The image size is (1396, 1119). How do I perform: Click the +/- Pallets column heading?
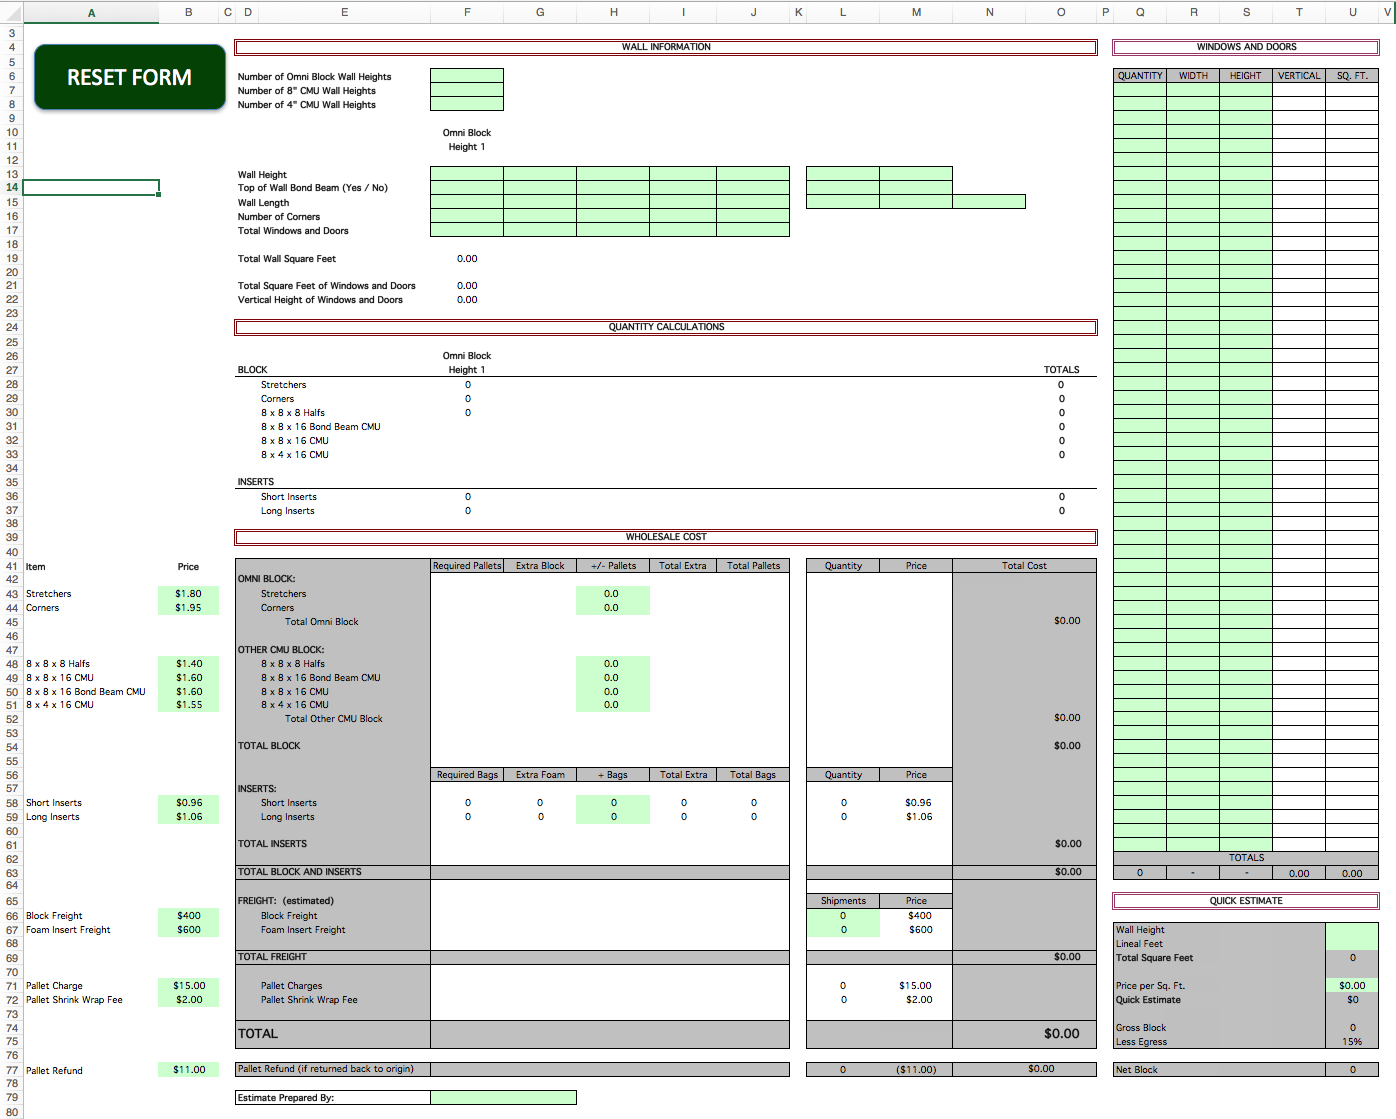(x=613, y=566)
